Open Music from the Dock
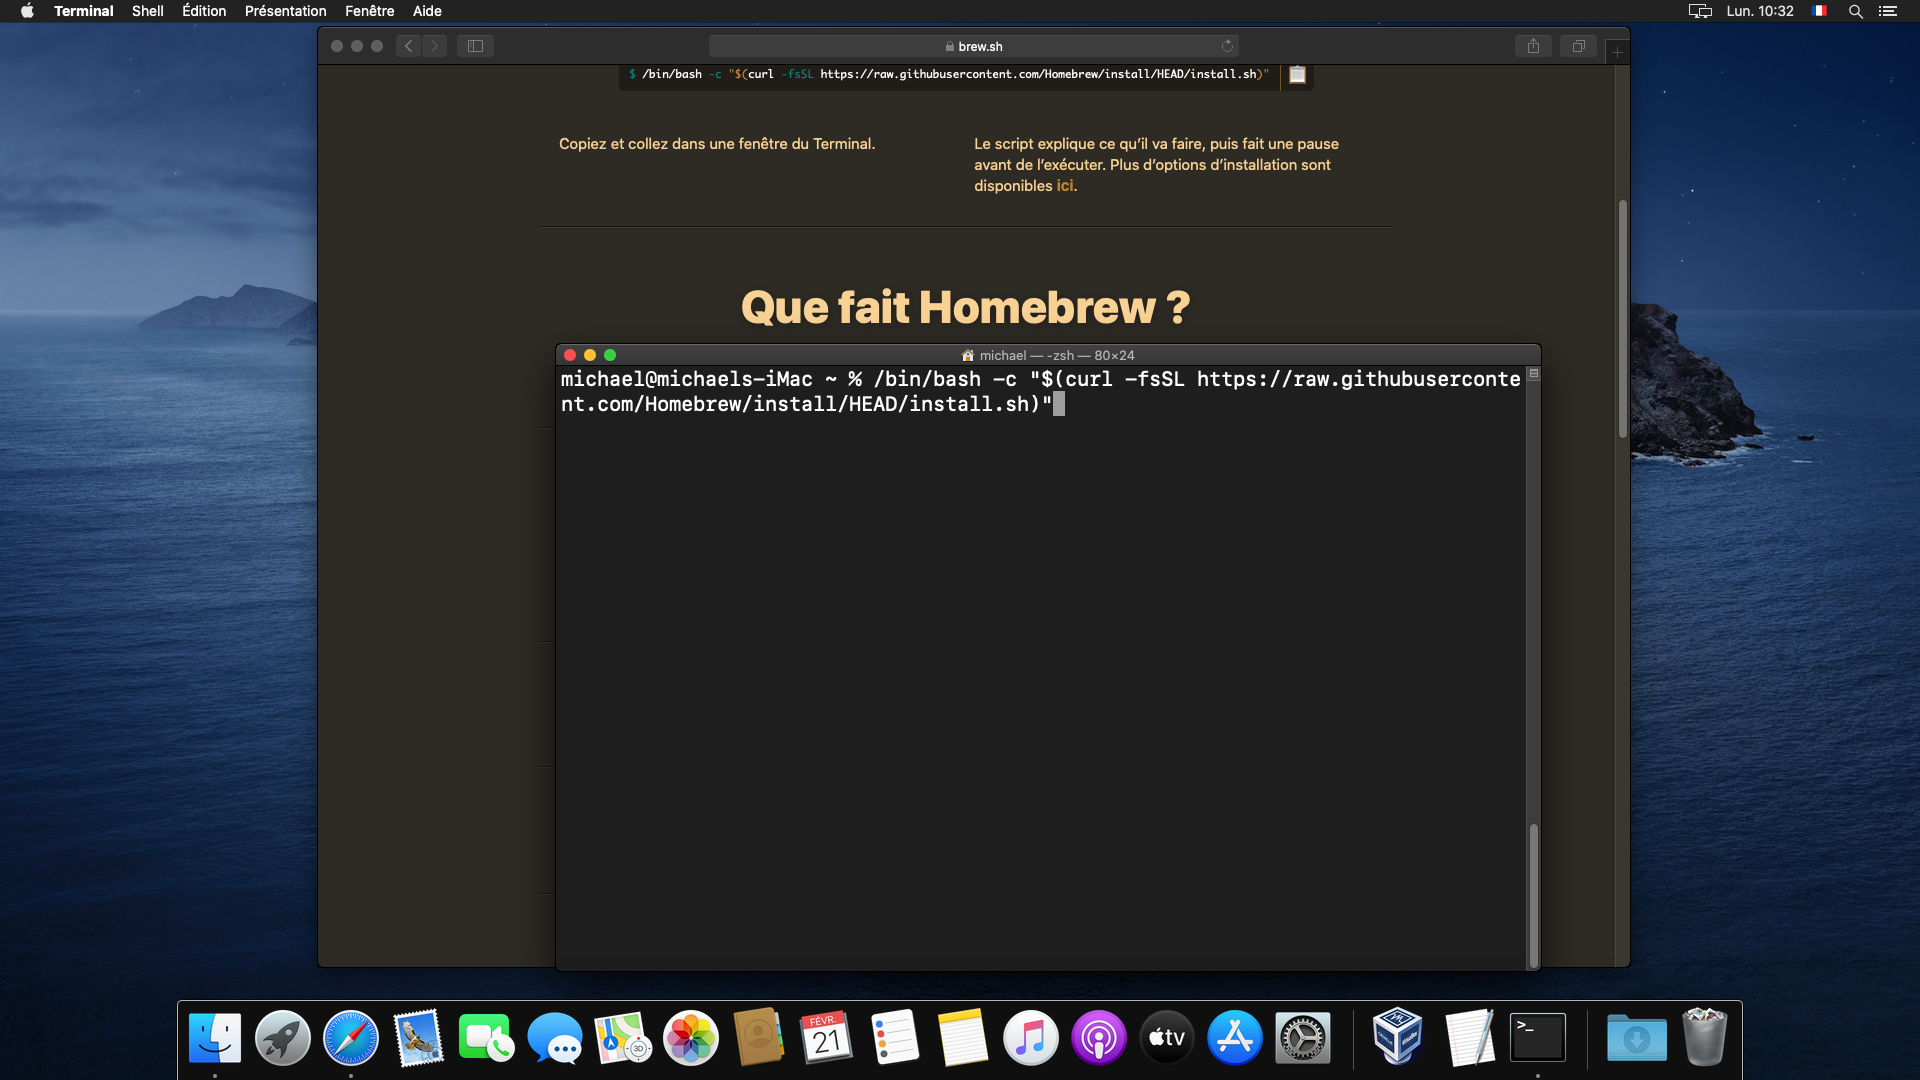The image size is (1920, 1080). click(1031, 1037)
